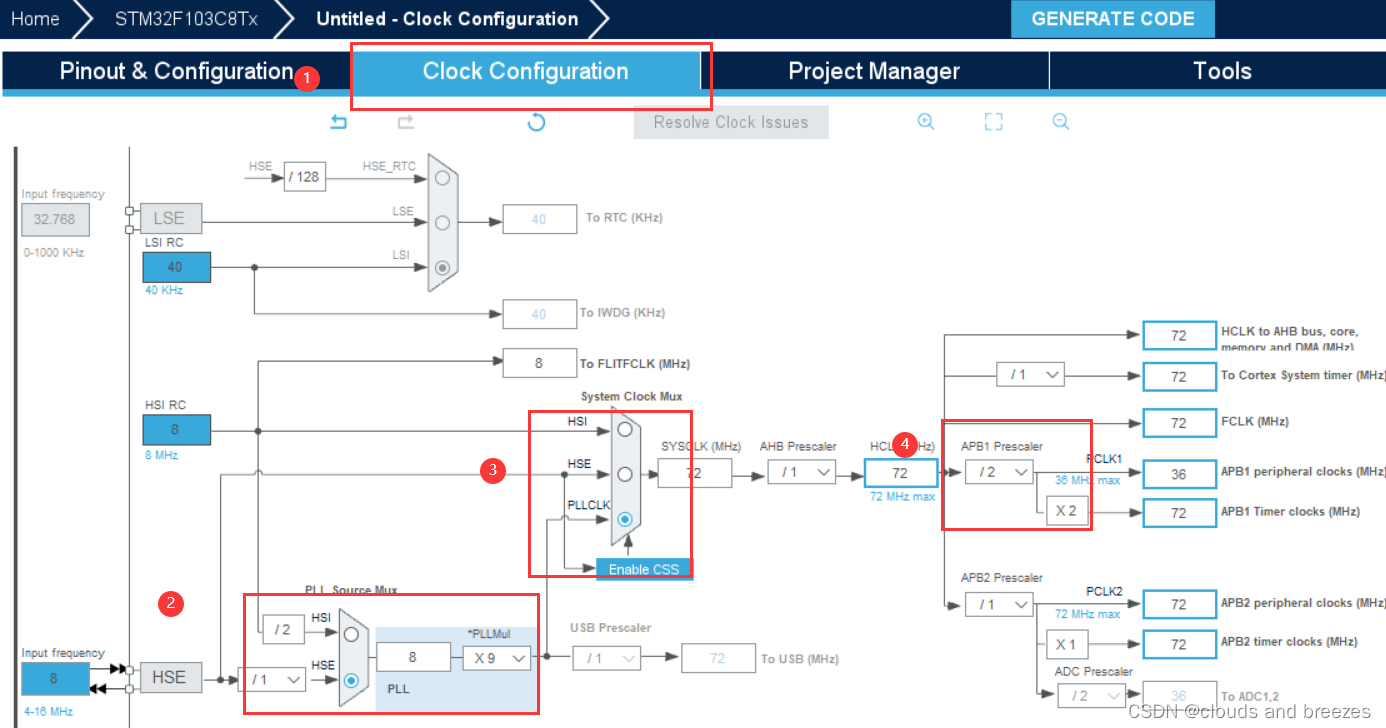Open the APB1 Prescaler dropdown
The height and width of the screenshot is (728, 1386).
[x=999, y=472]
